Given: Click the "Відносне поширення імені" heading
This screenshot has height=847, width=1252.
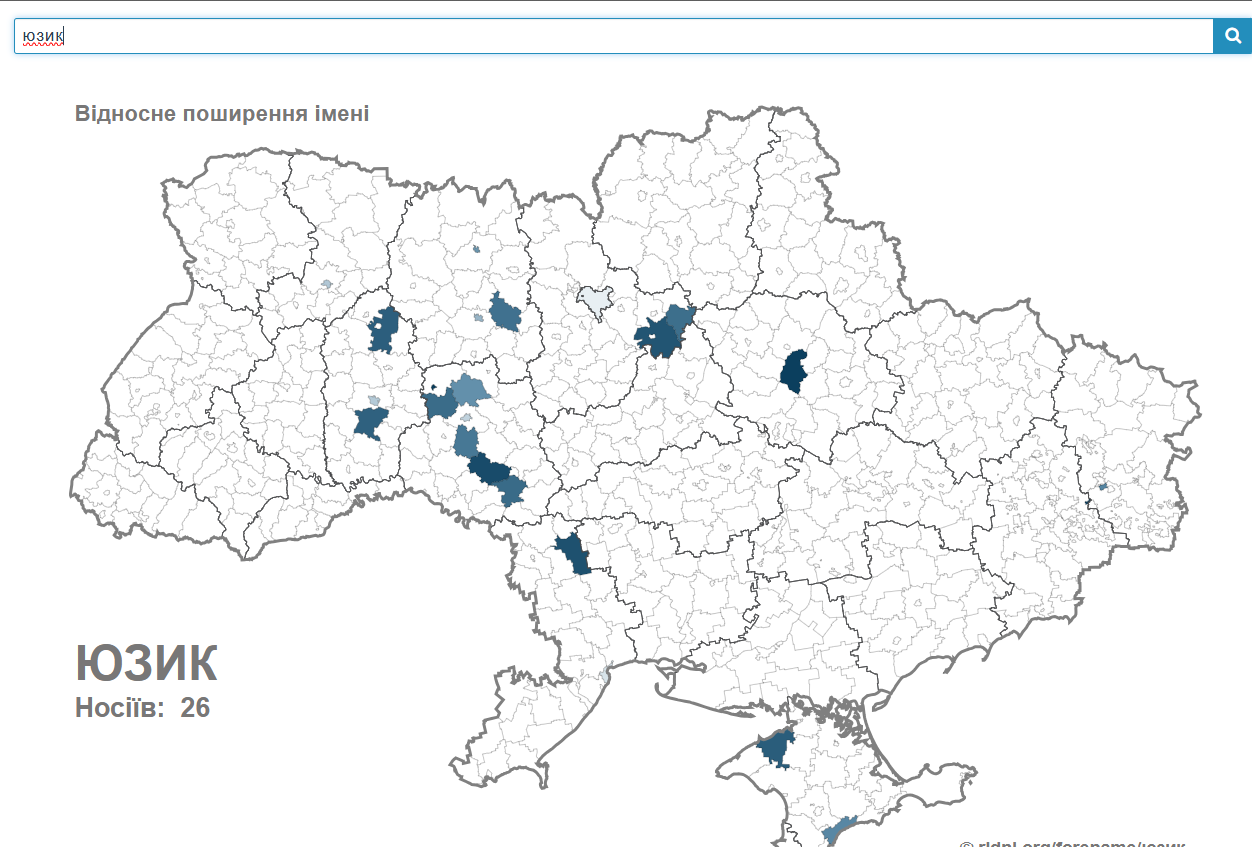Looking at the screenshot, I should click(x=222, y=114).
